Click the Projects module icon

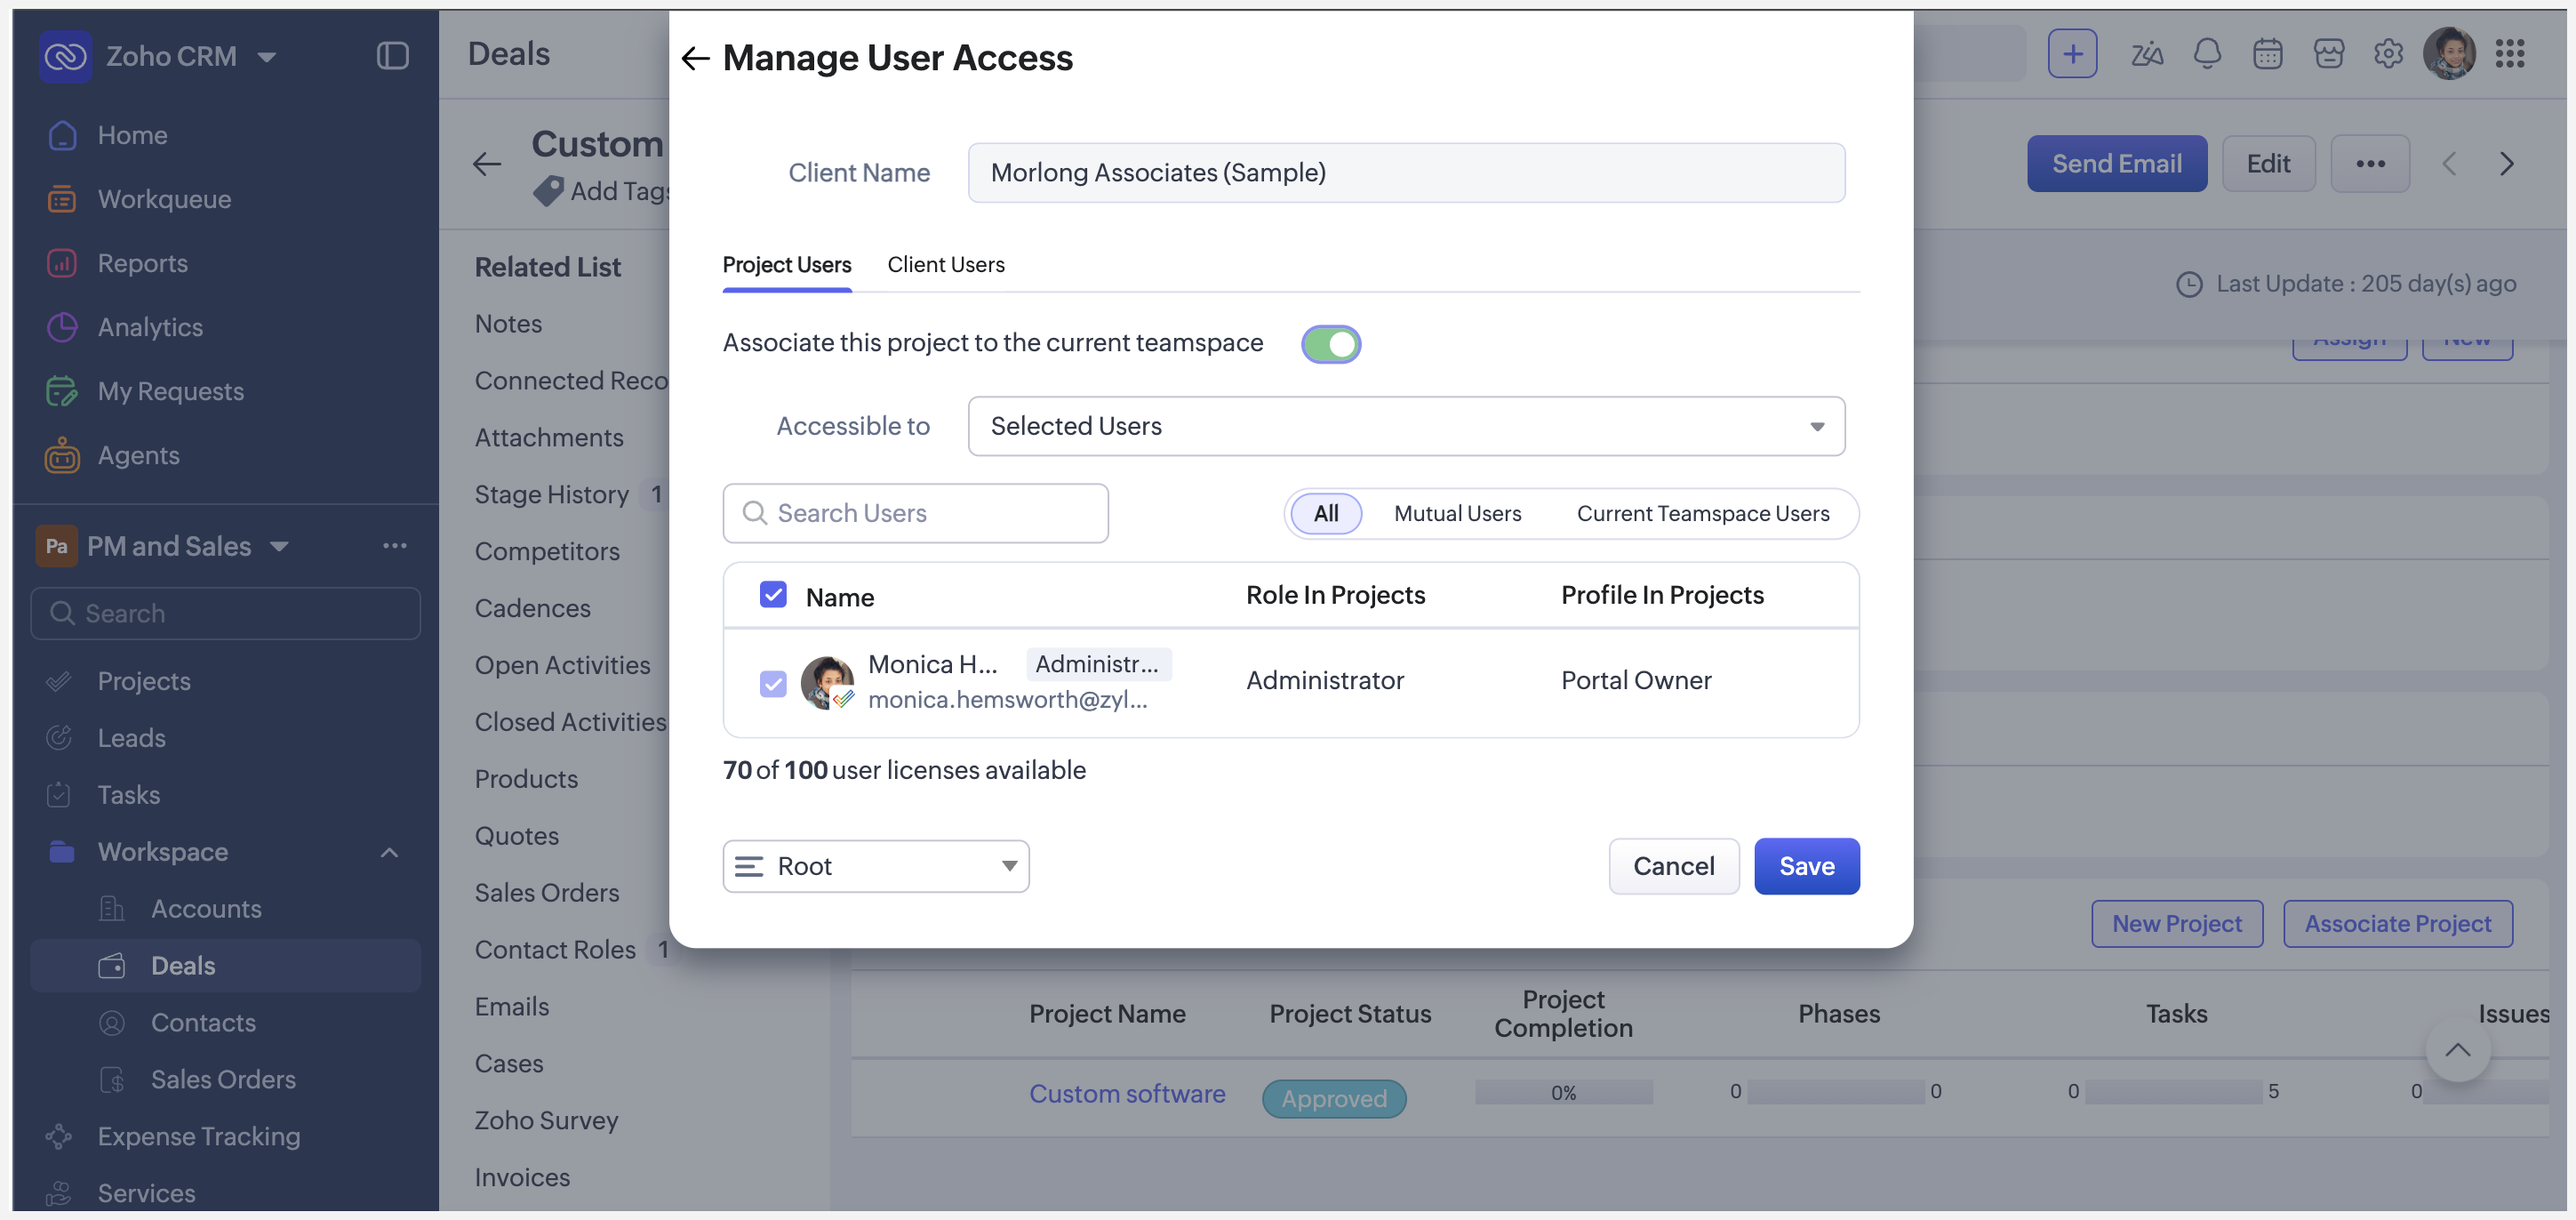click(59, 681)
